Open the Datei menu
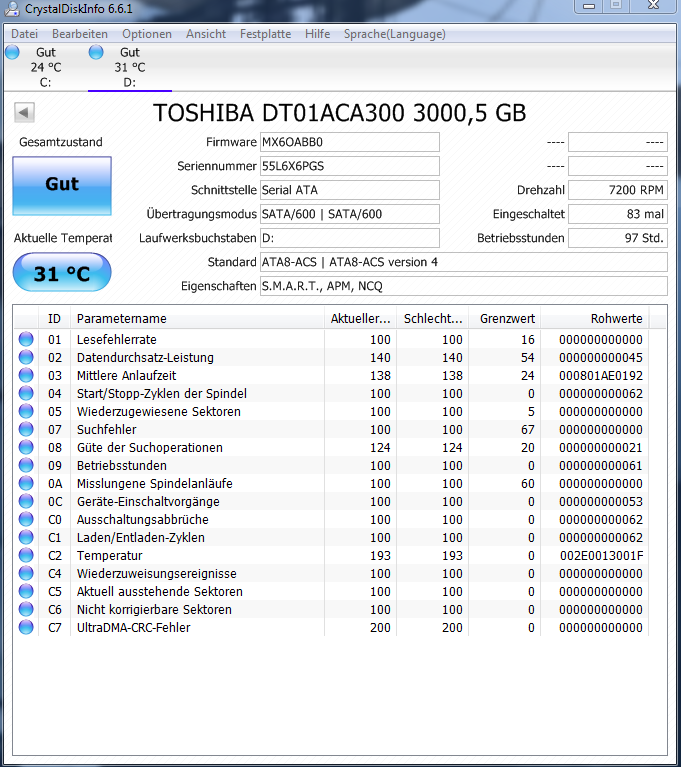The image size is (681, 767). pos(24,34)
